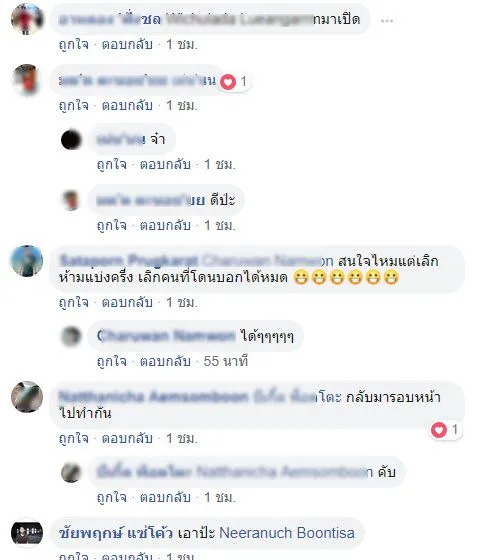497x560 pixels.
Task: Open ชัยพฤกษ์ แซ่โค้ว profile name
Action: [116, 533]
